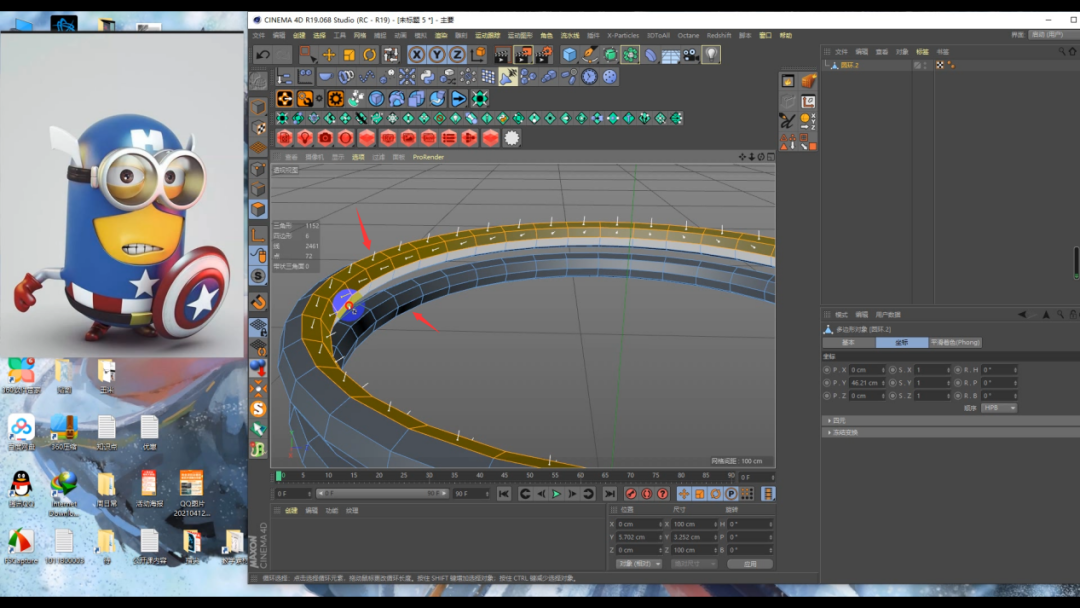This screenshot has width=1080, height=608.
Task: Select the Rotate tool icon
Action: tap(370, 54)
